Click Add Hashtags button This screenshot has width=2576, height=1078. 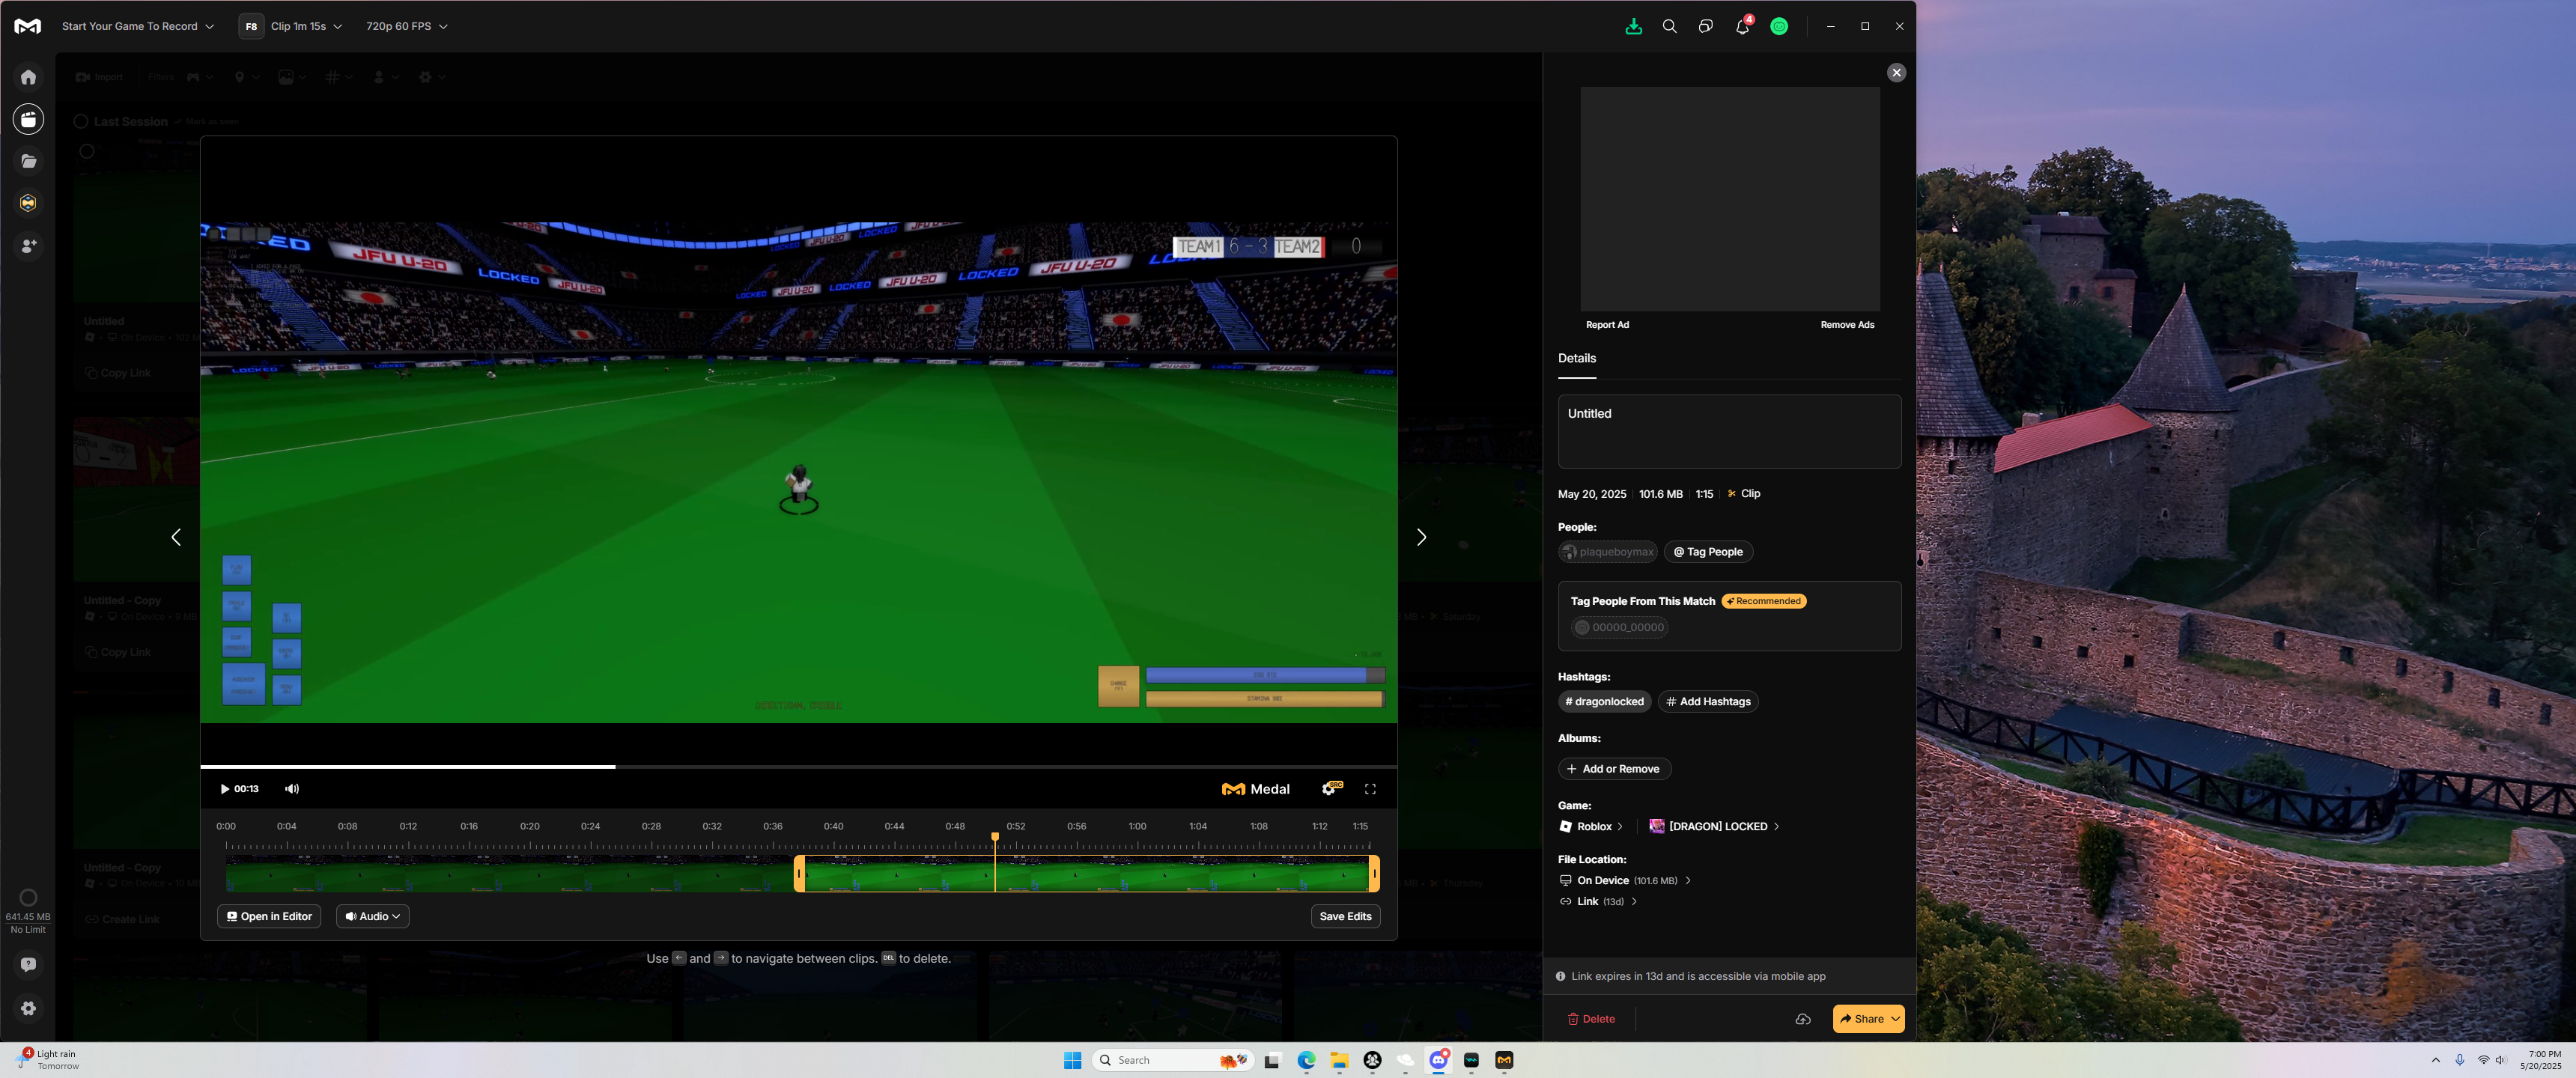(1708, 702)
